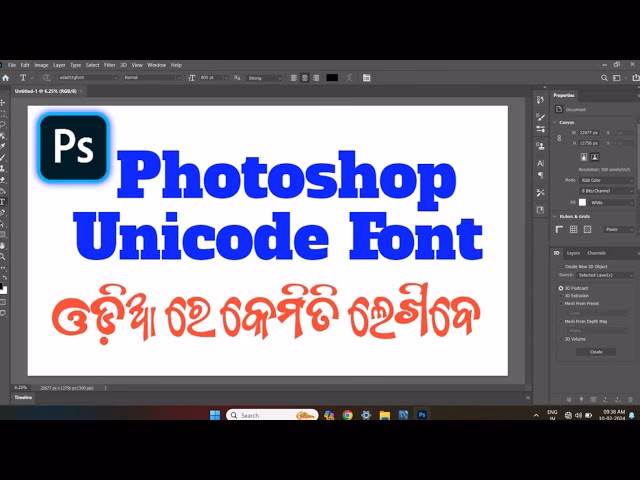Select the Horizontal Type tool

[x=2, y=202]
